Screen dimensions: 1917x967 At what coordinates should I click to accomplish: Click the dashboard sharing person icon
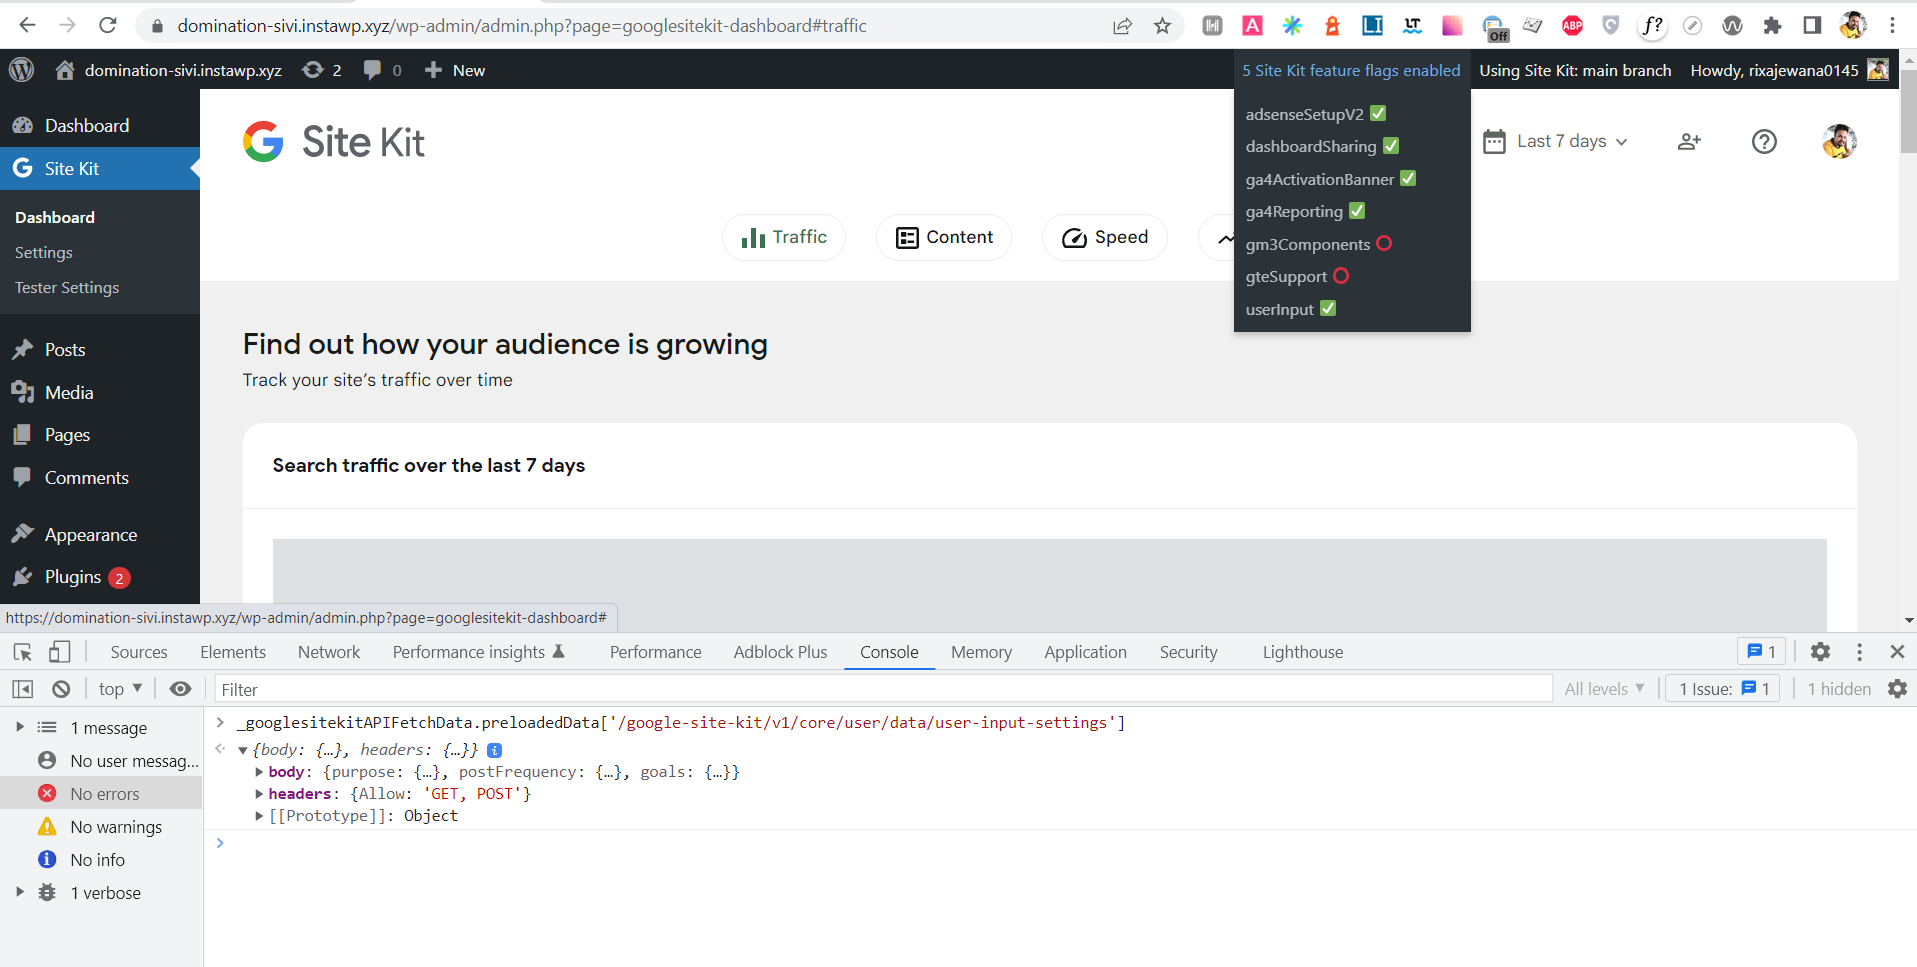[x=1689, y=141]
